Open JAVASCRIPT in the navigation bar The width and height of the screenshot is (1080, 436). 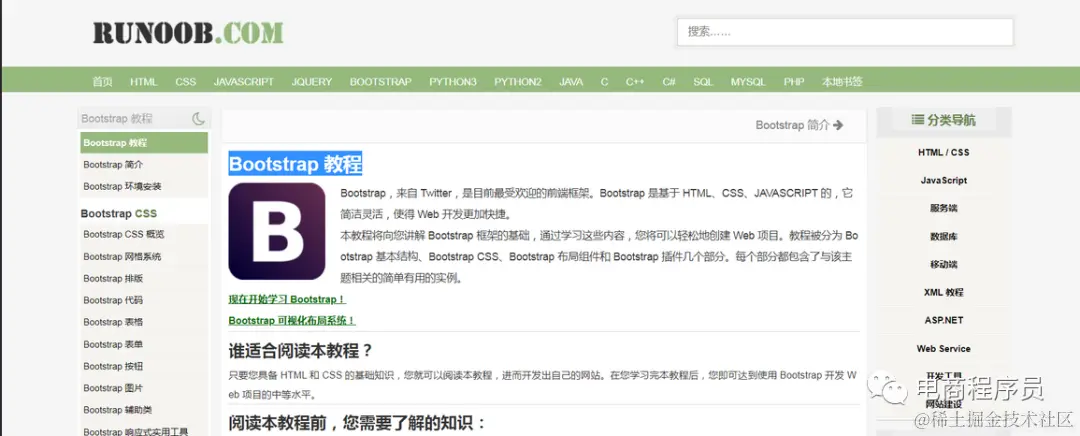click(x=244, y=81)
